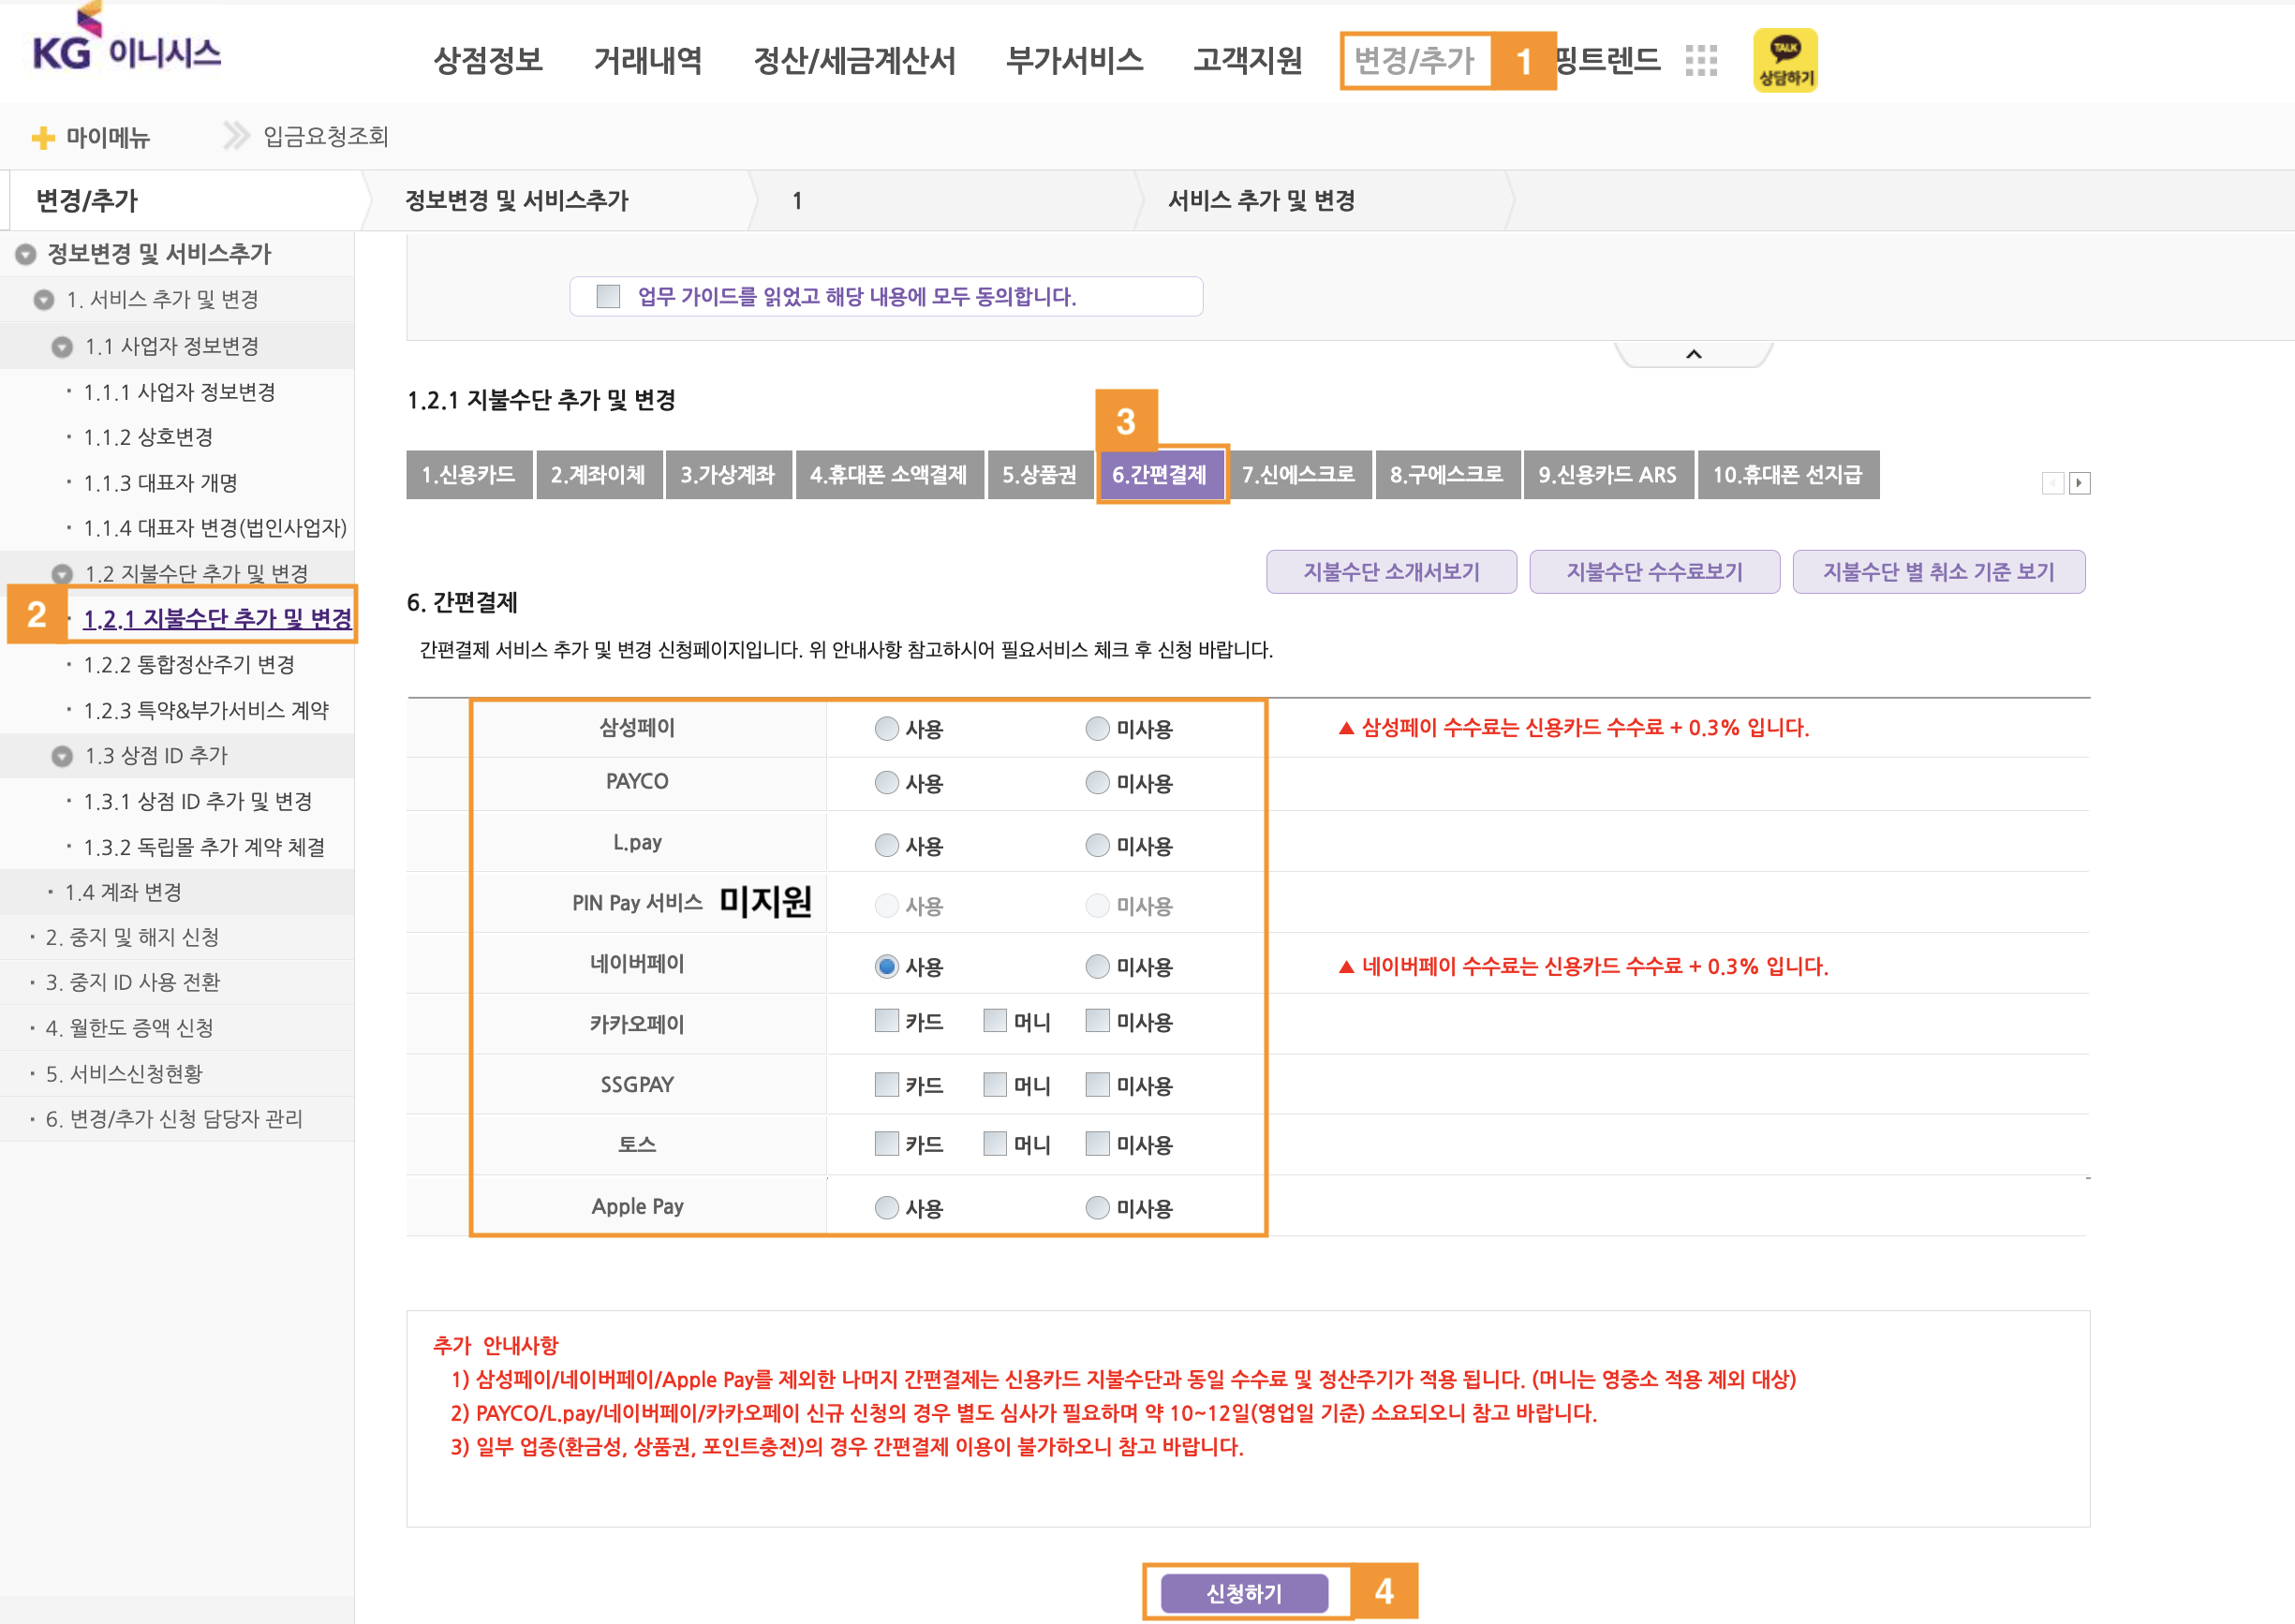
Task: Check 카드 for 토스
Action: [886, 1143]
